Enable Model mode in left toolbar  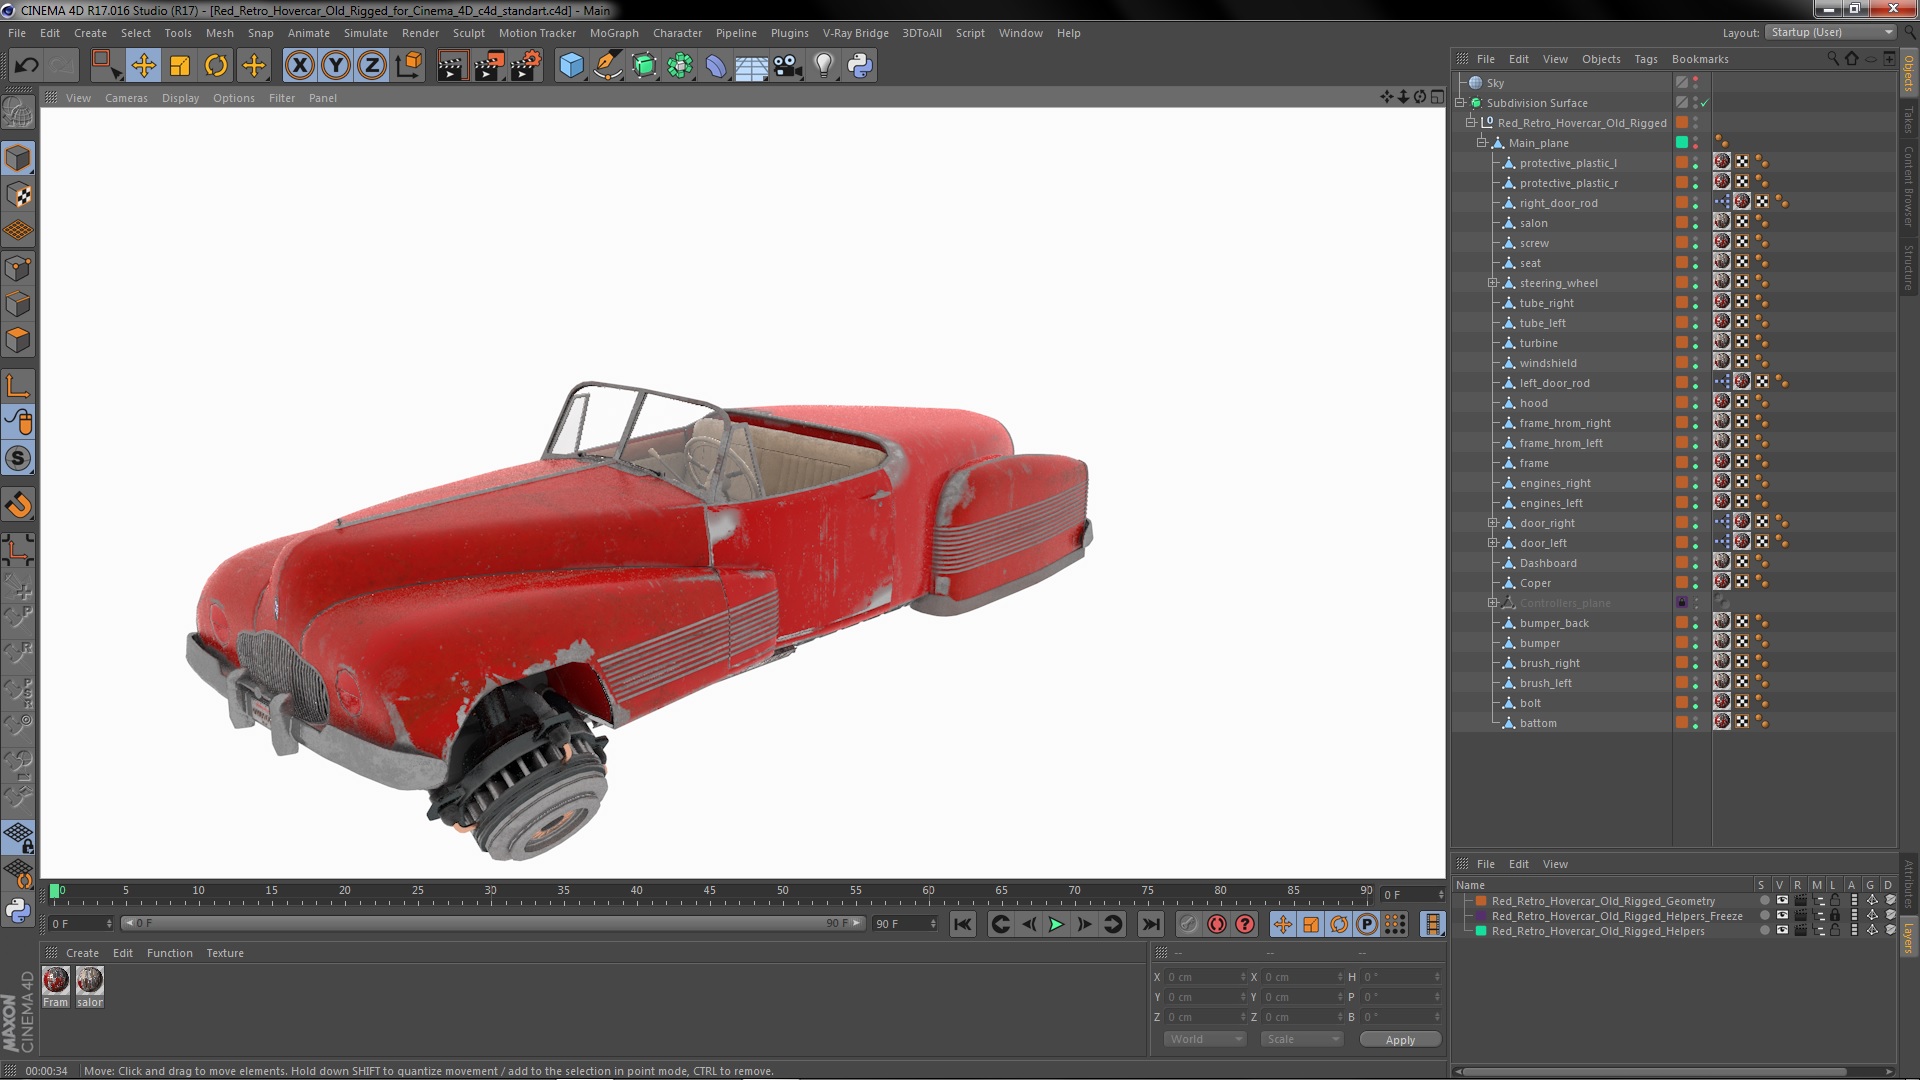click(x=18, y=158)
